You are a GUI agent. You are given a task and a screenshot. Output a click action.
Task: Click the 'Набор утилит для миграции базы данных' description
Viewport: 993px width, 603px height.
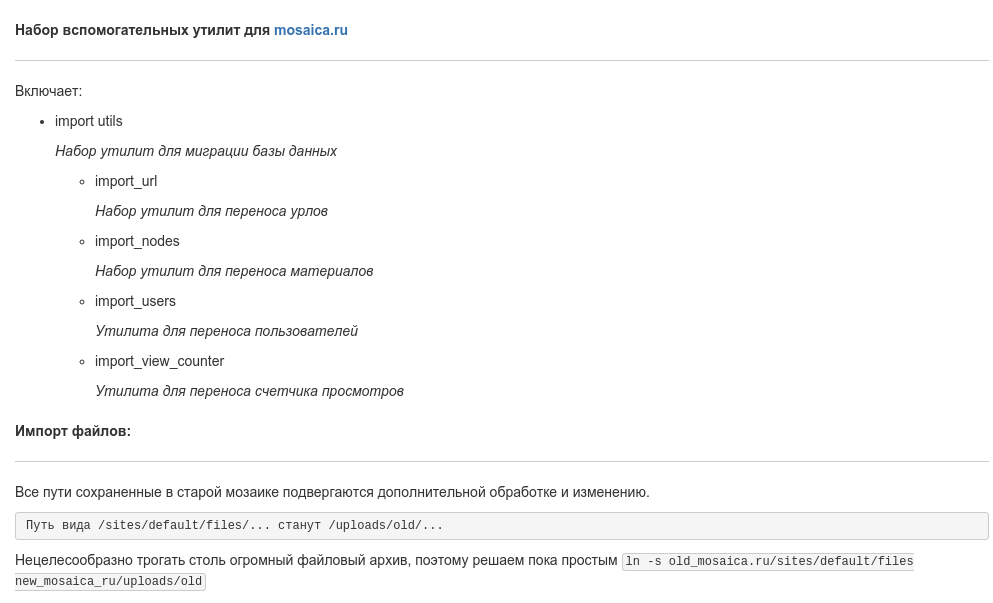[x=196, y=151]
